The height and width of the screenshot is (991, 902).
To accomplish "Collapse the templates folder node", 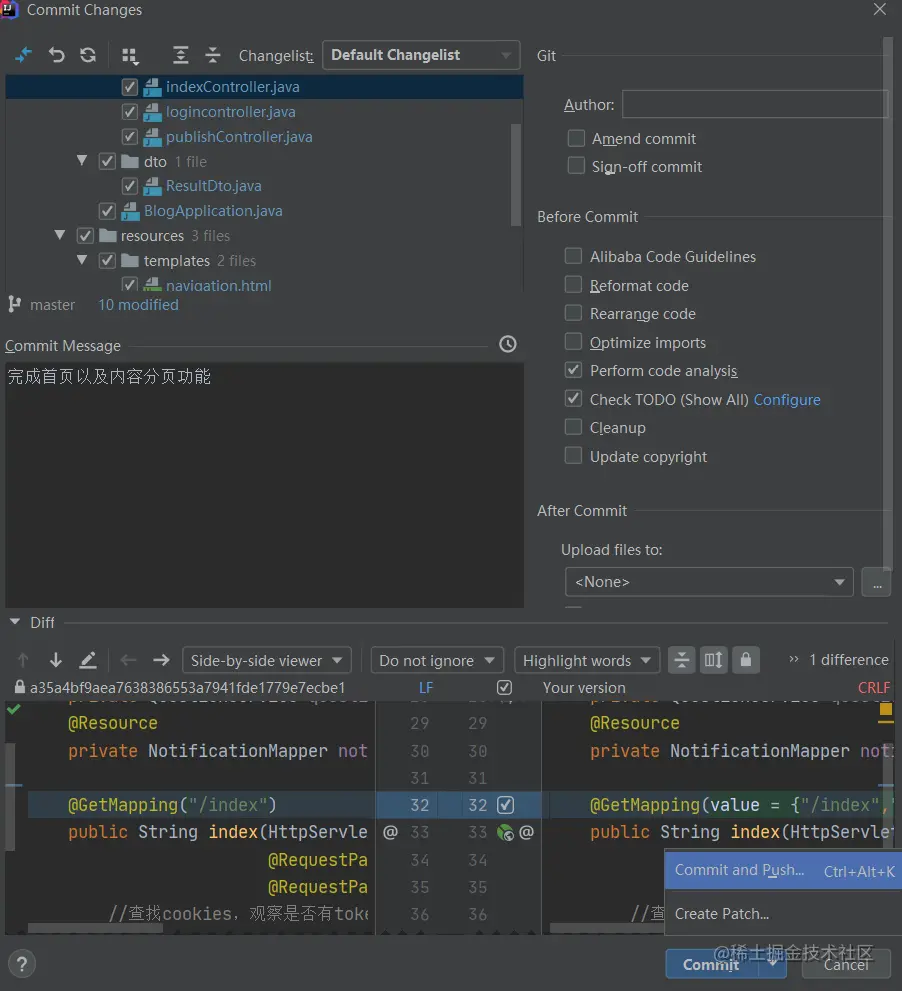I will (x=82, y=260).
